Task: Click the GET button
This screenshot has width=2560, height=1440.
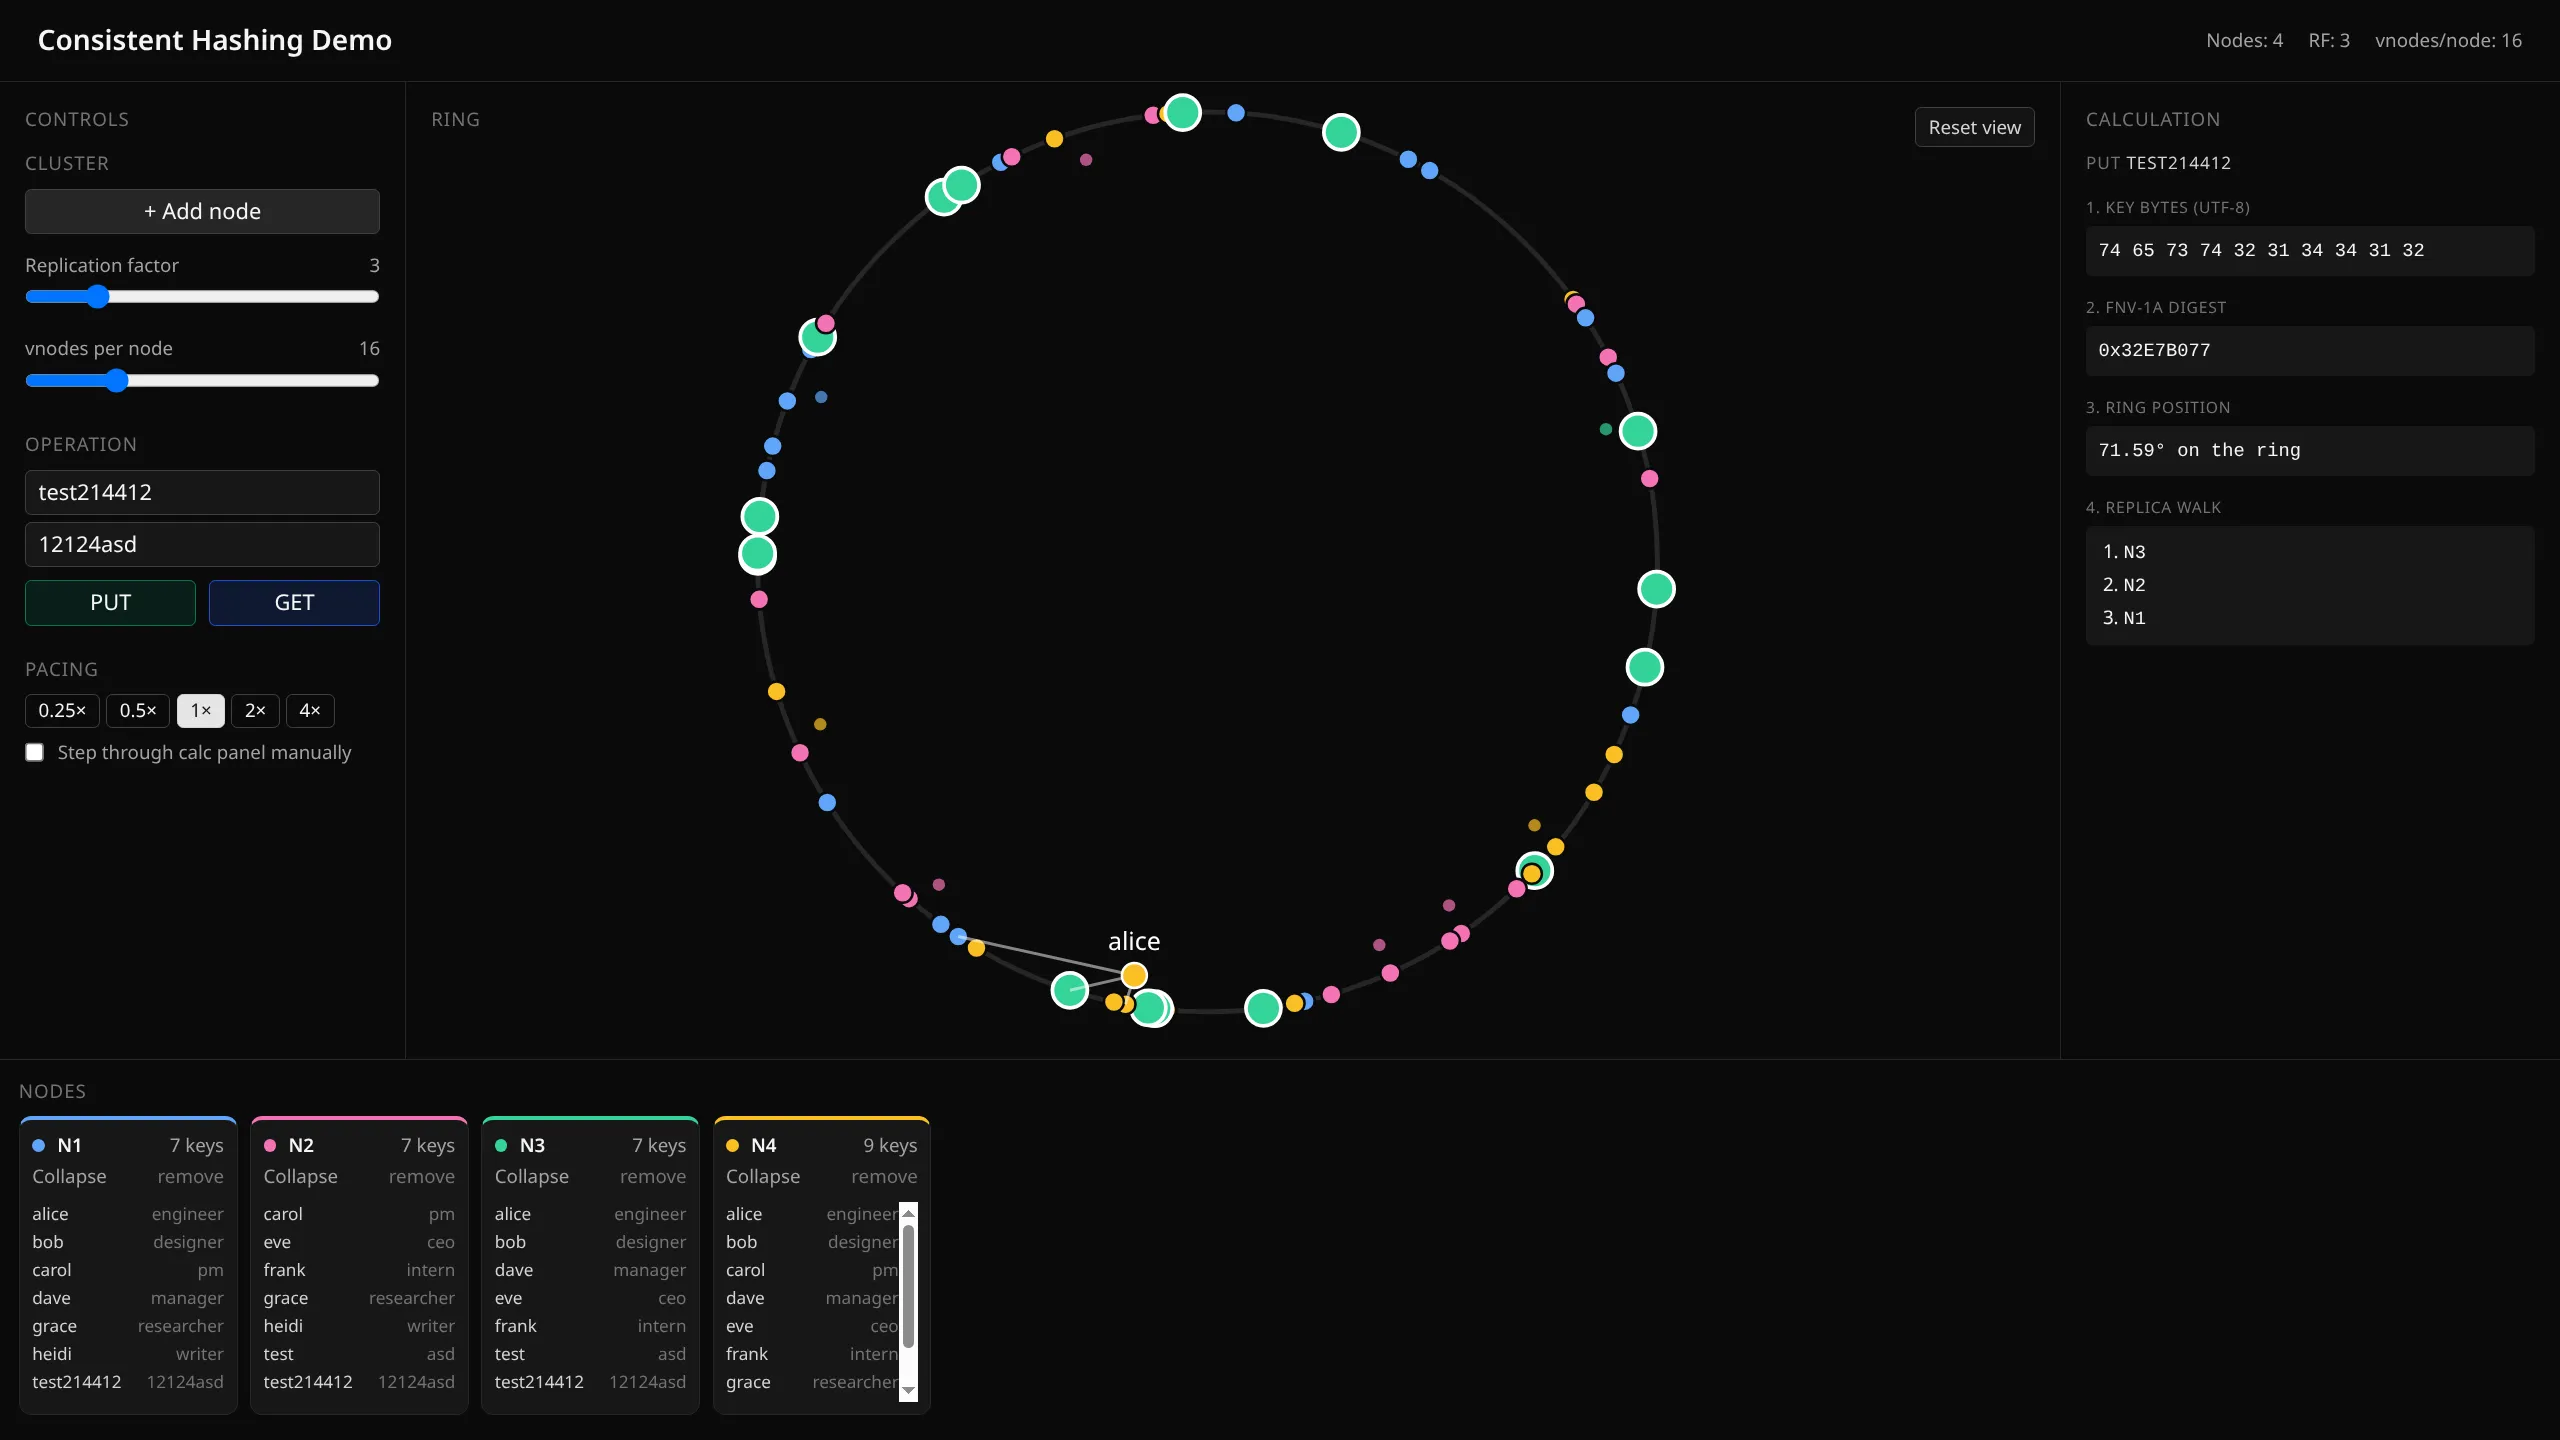Action: point(294,603)
